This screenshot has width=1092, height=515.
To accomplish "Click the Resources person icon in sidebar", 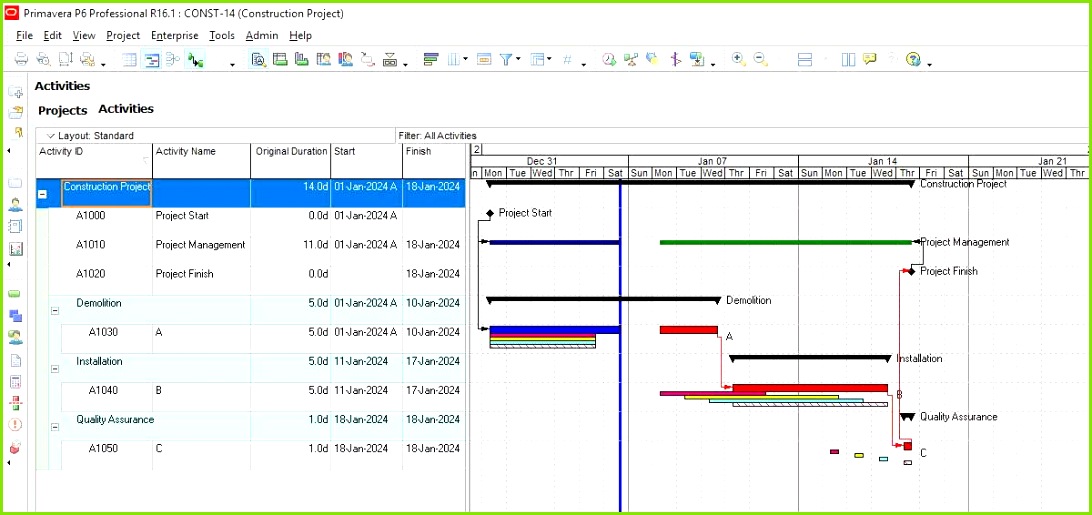I will pos(15,205).
